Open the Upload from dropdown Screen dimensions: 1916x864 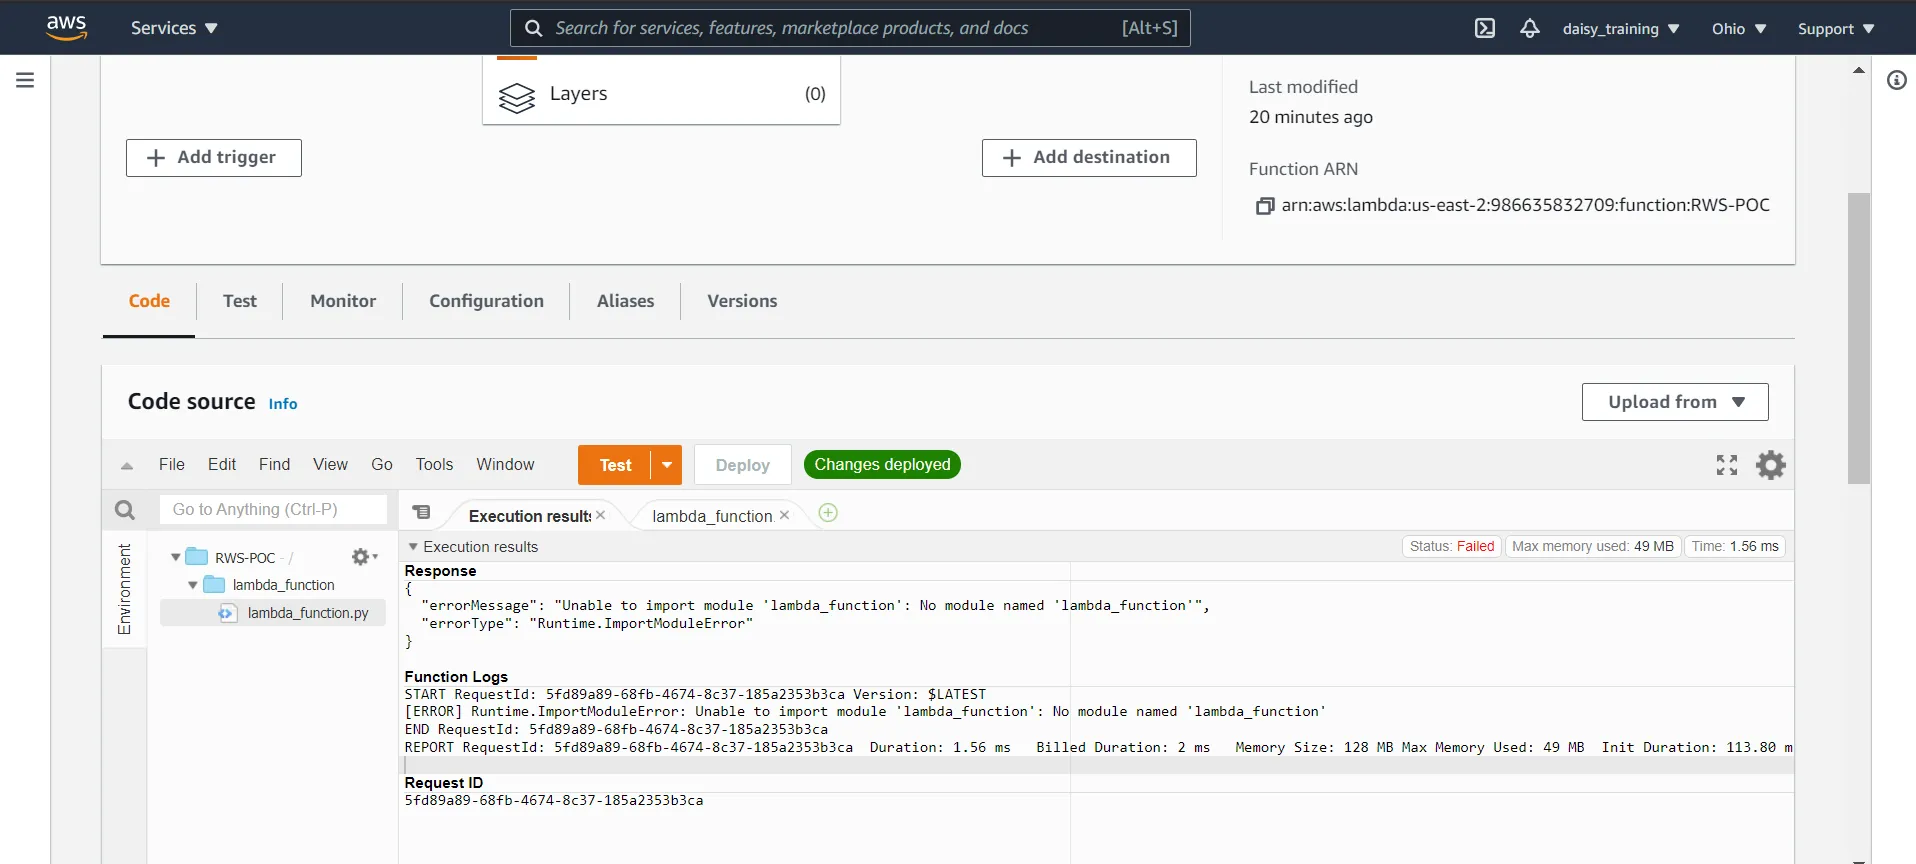click(1675, 402)
